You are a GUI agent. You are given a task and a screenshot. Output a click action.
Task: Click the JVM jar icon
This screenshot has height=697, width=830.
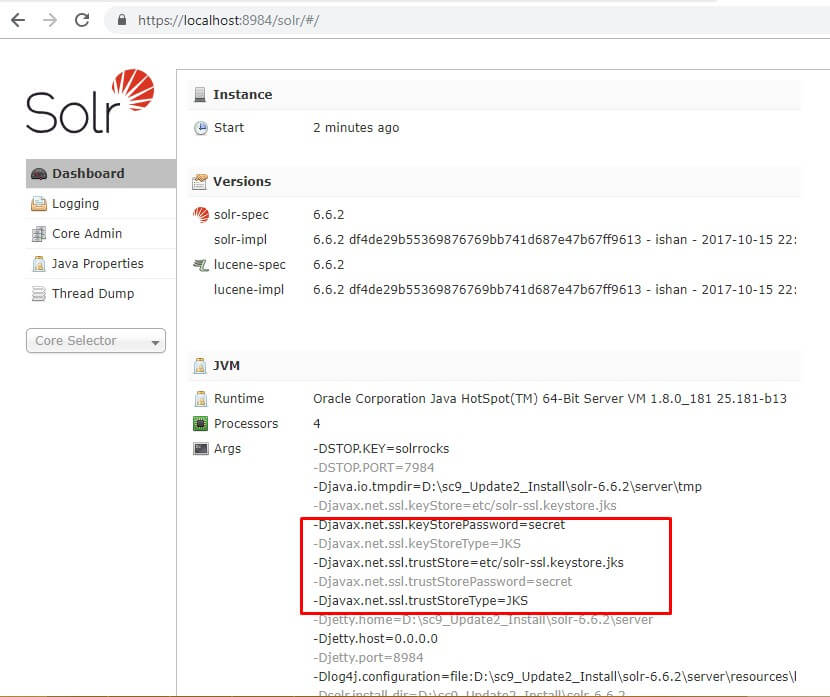(x=200, y=366)
